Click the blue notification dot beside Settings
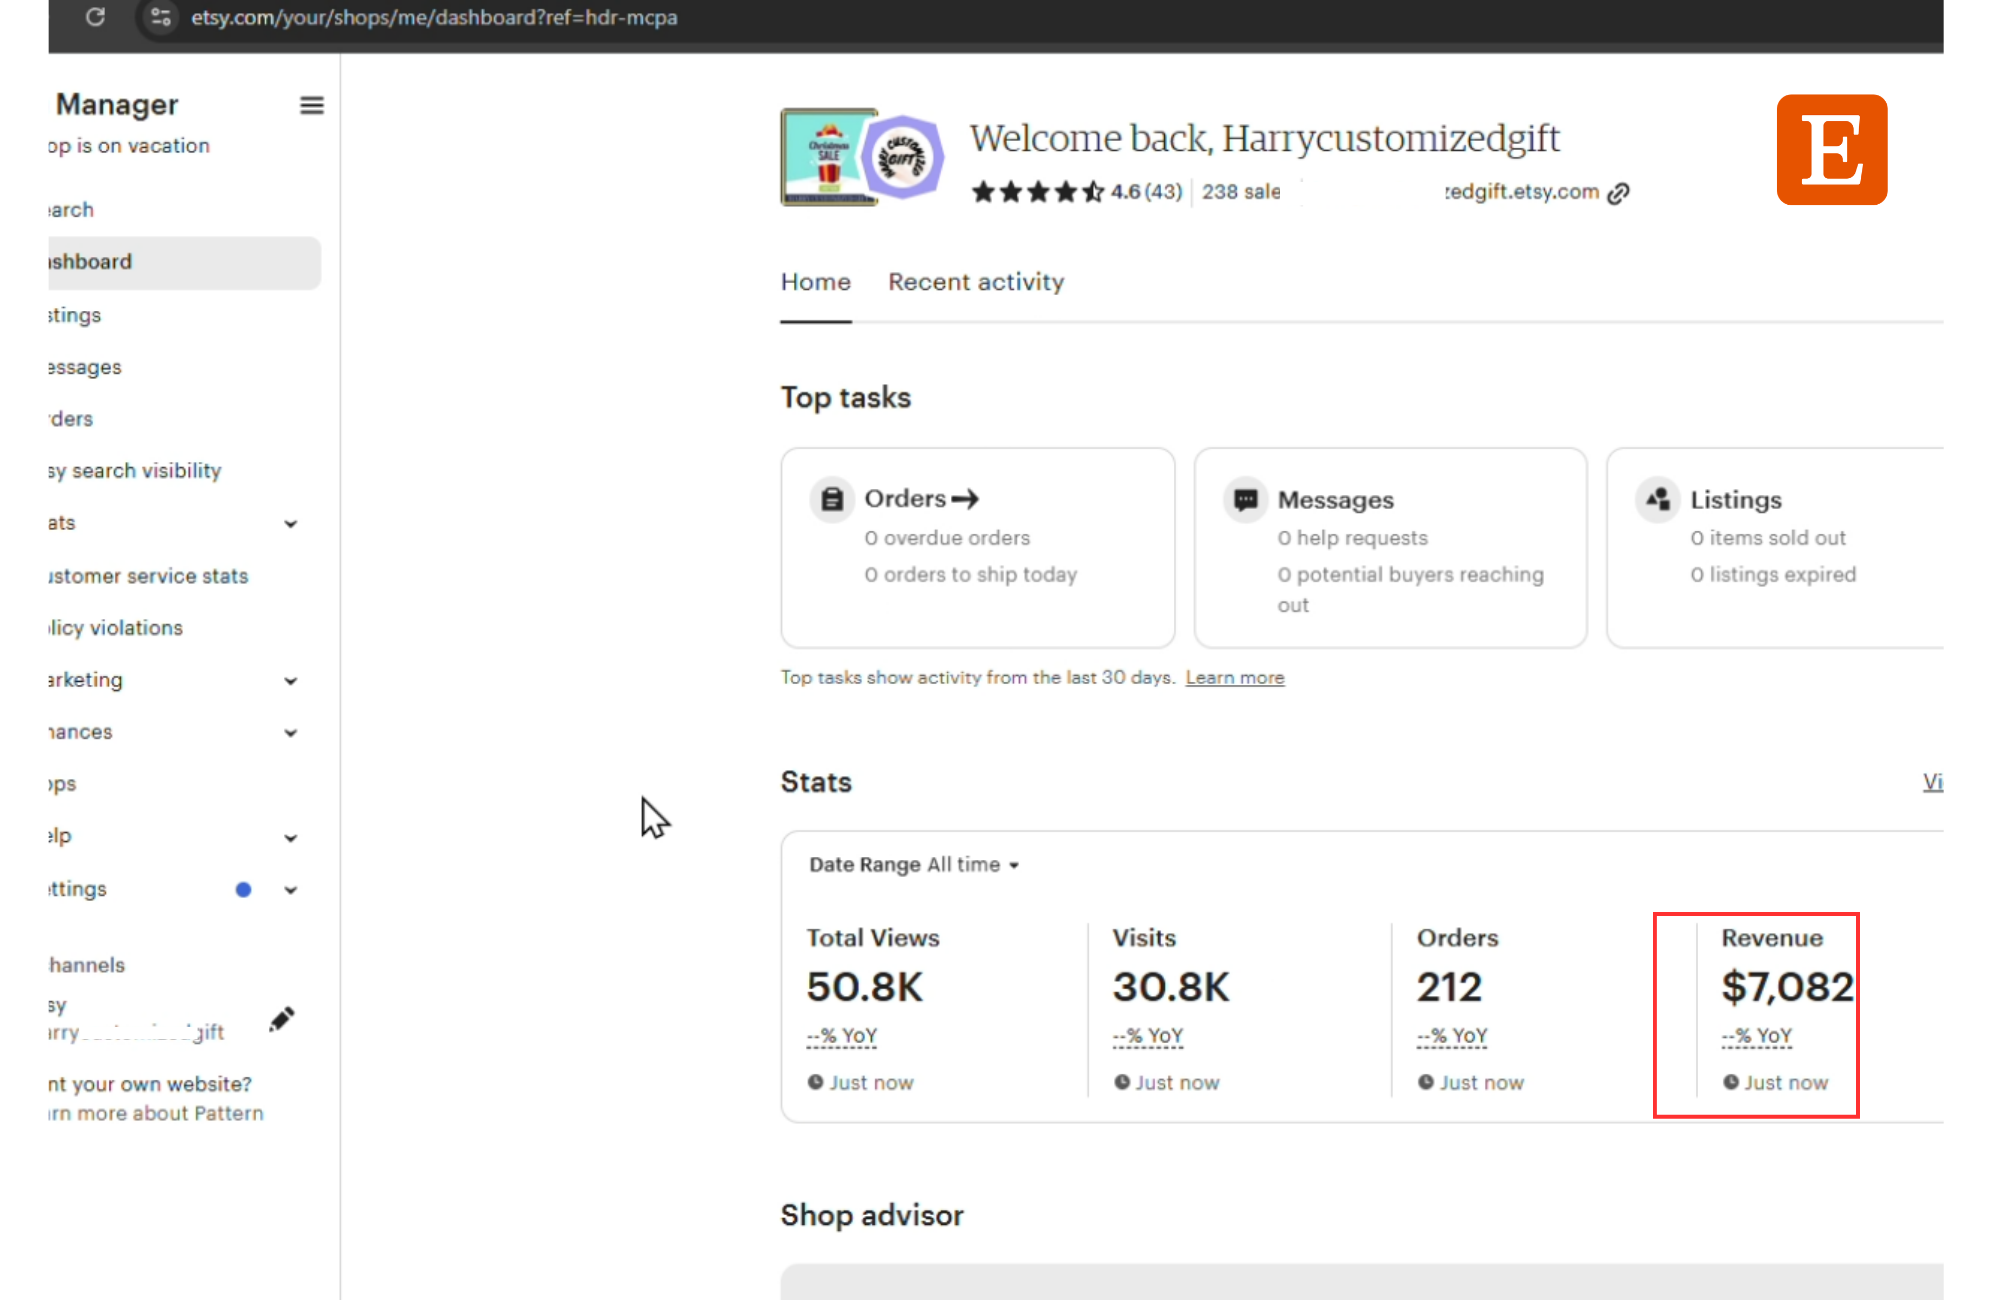The width and height of the screenshot is (2000, 1300). 243,890
